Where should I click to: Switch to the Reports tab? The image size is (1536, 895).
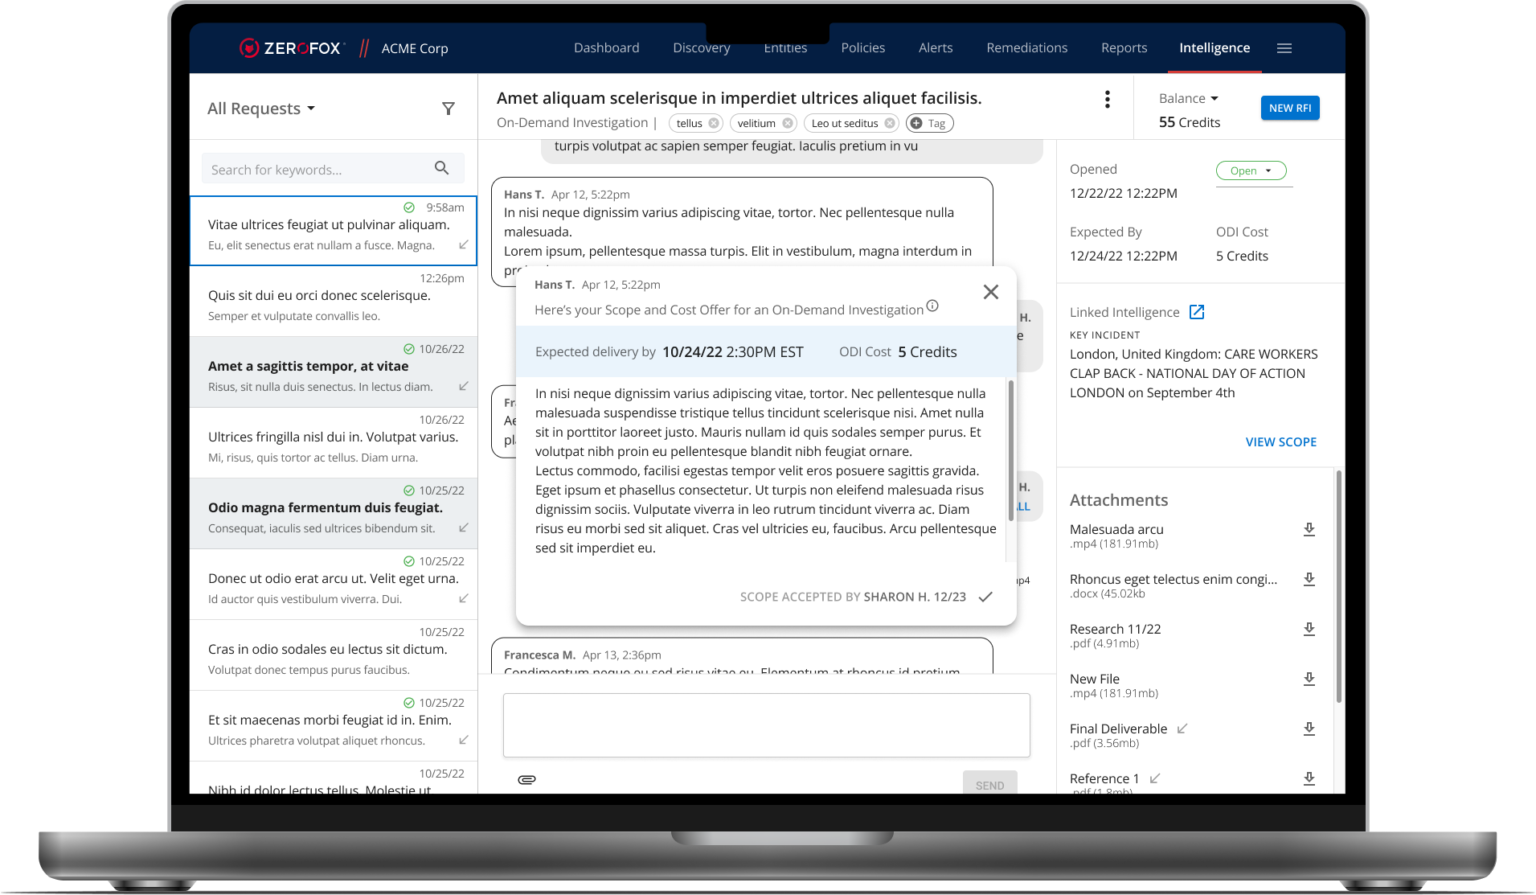pyautogui.click(x=1123, y=48)
